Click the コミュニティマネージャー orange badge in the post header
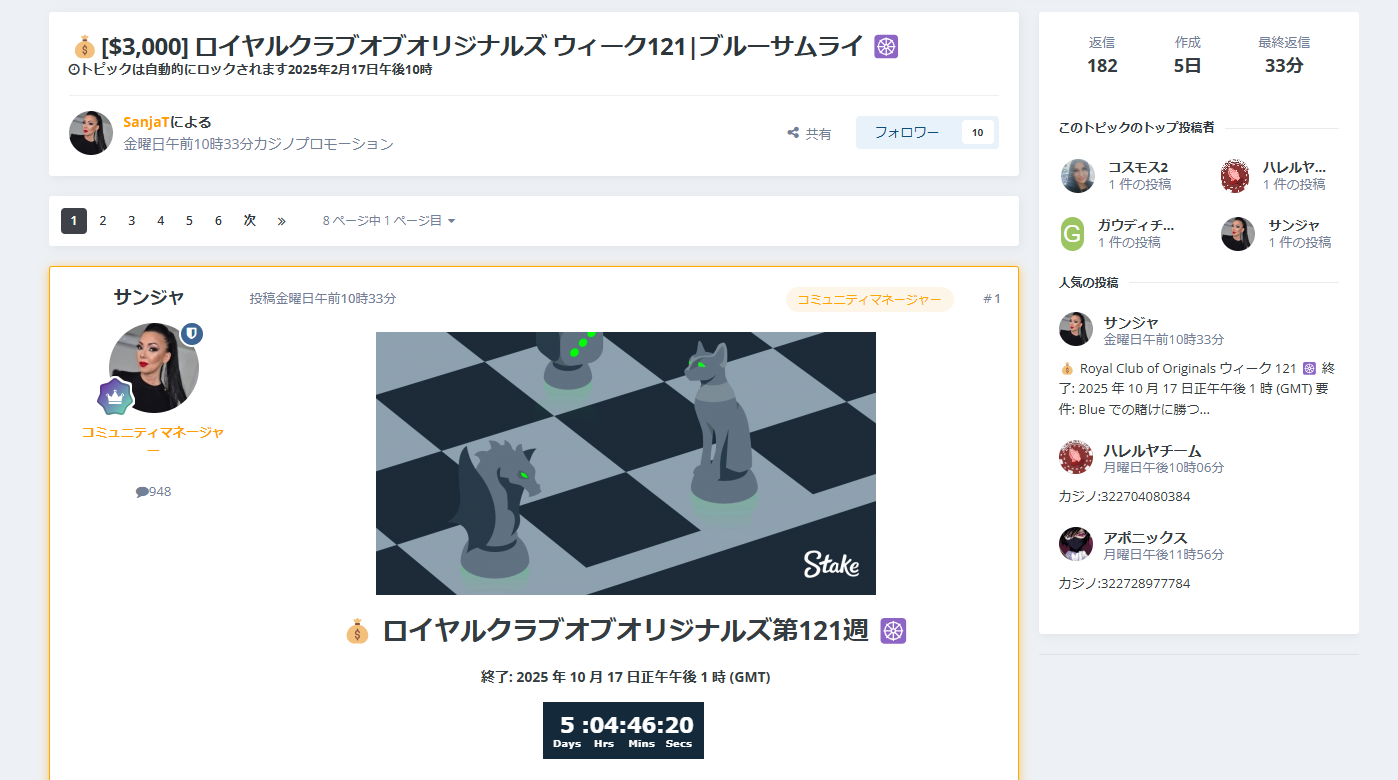1398x780 pixels. (869, 299)
